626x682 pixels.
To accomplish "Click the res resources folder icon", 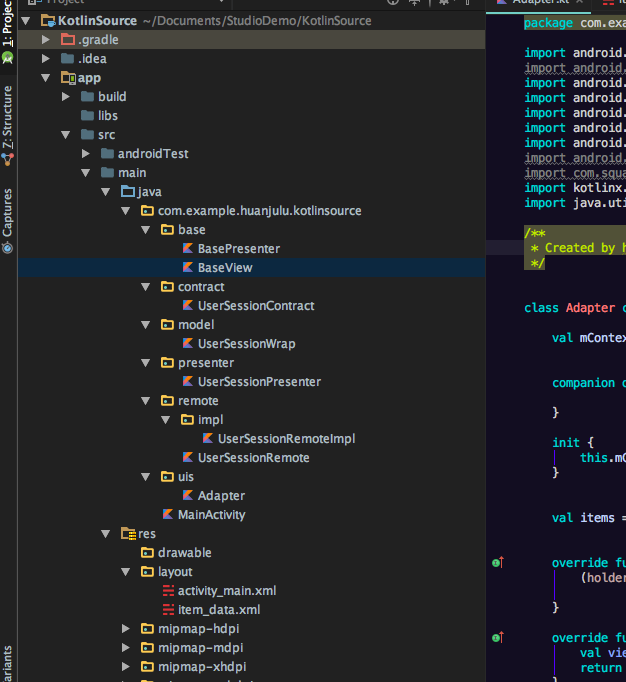I will 128,534.
